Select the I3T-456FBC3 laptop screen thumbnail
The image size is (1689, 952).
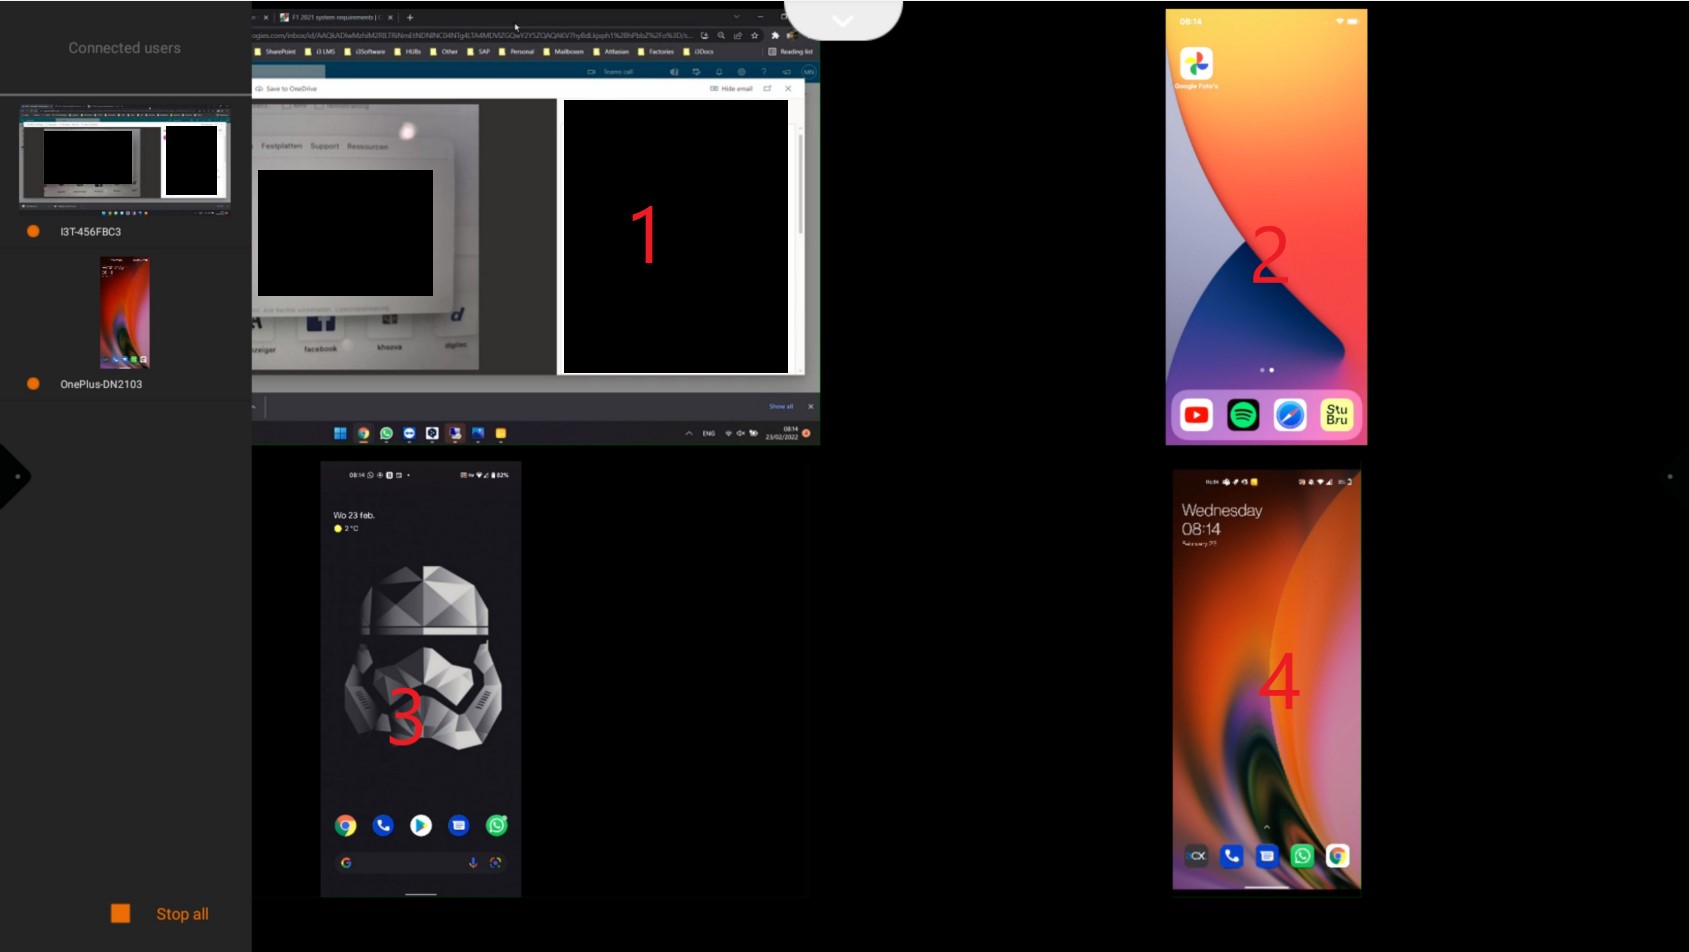[x=125, y=158]
